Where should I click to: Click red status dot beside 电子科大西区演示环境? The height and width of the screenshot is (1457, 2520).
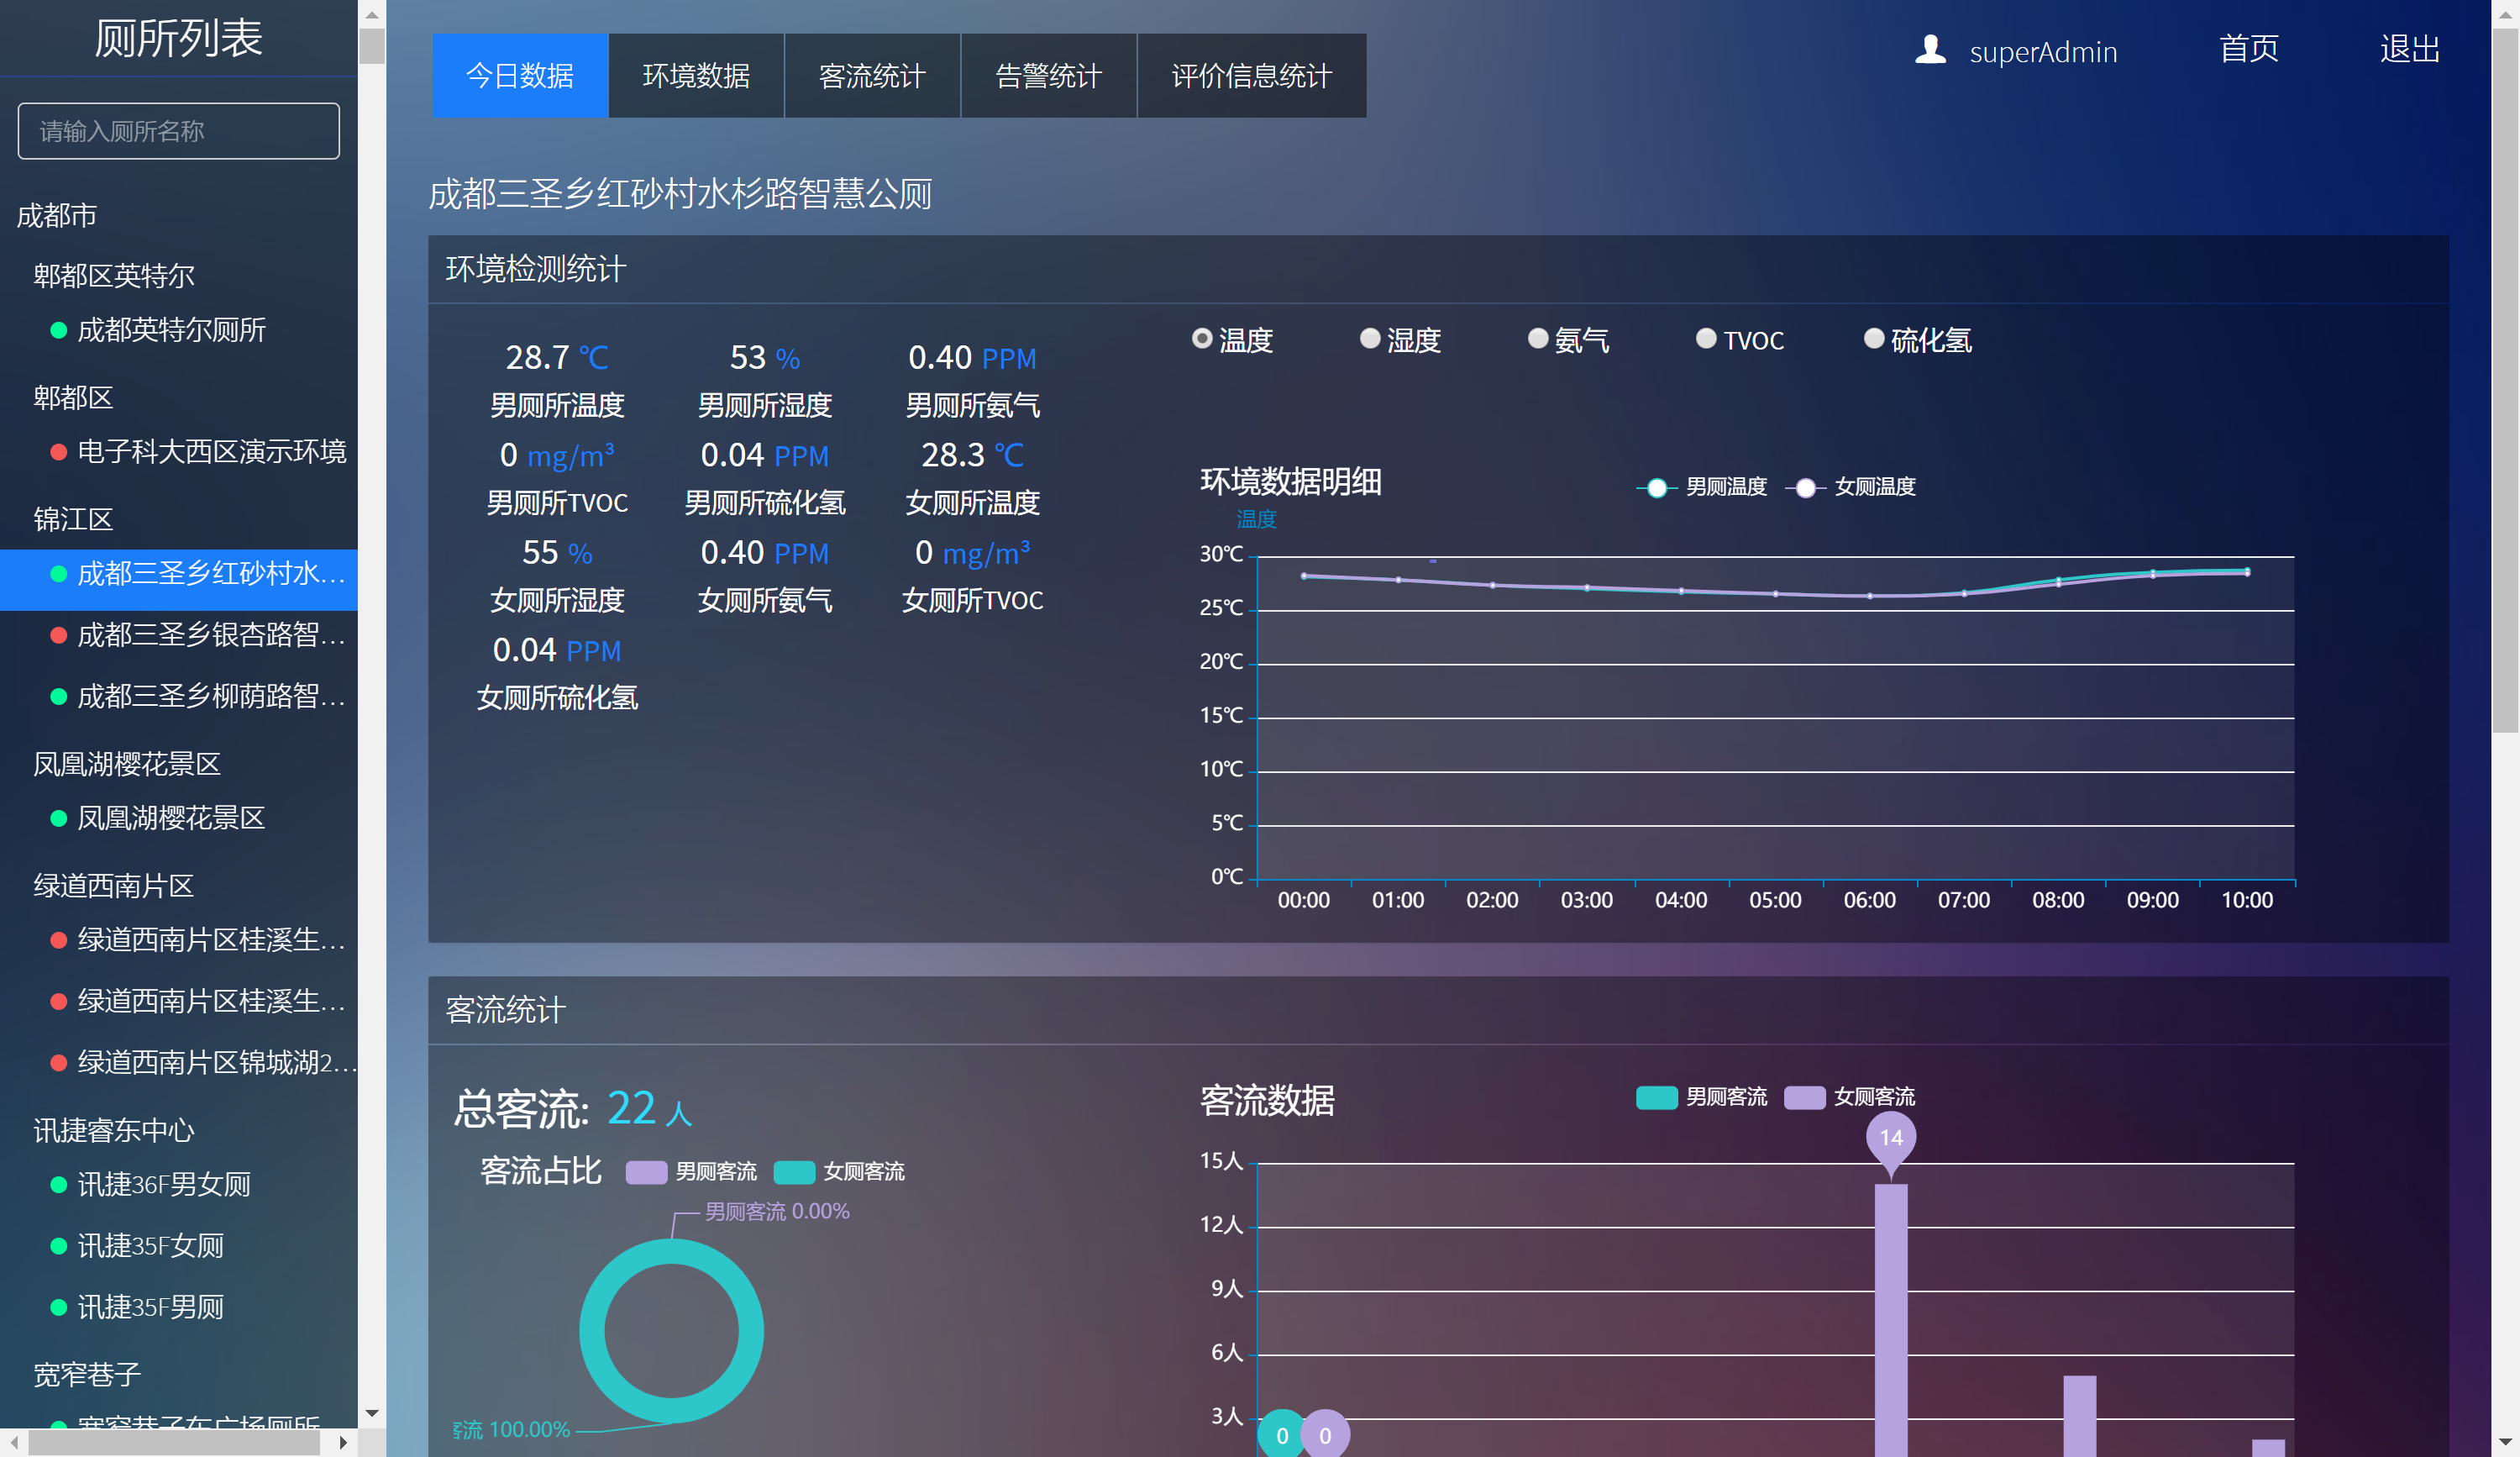click(x=59, y=452)
